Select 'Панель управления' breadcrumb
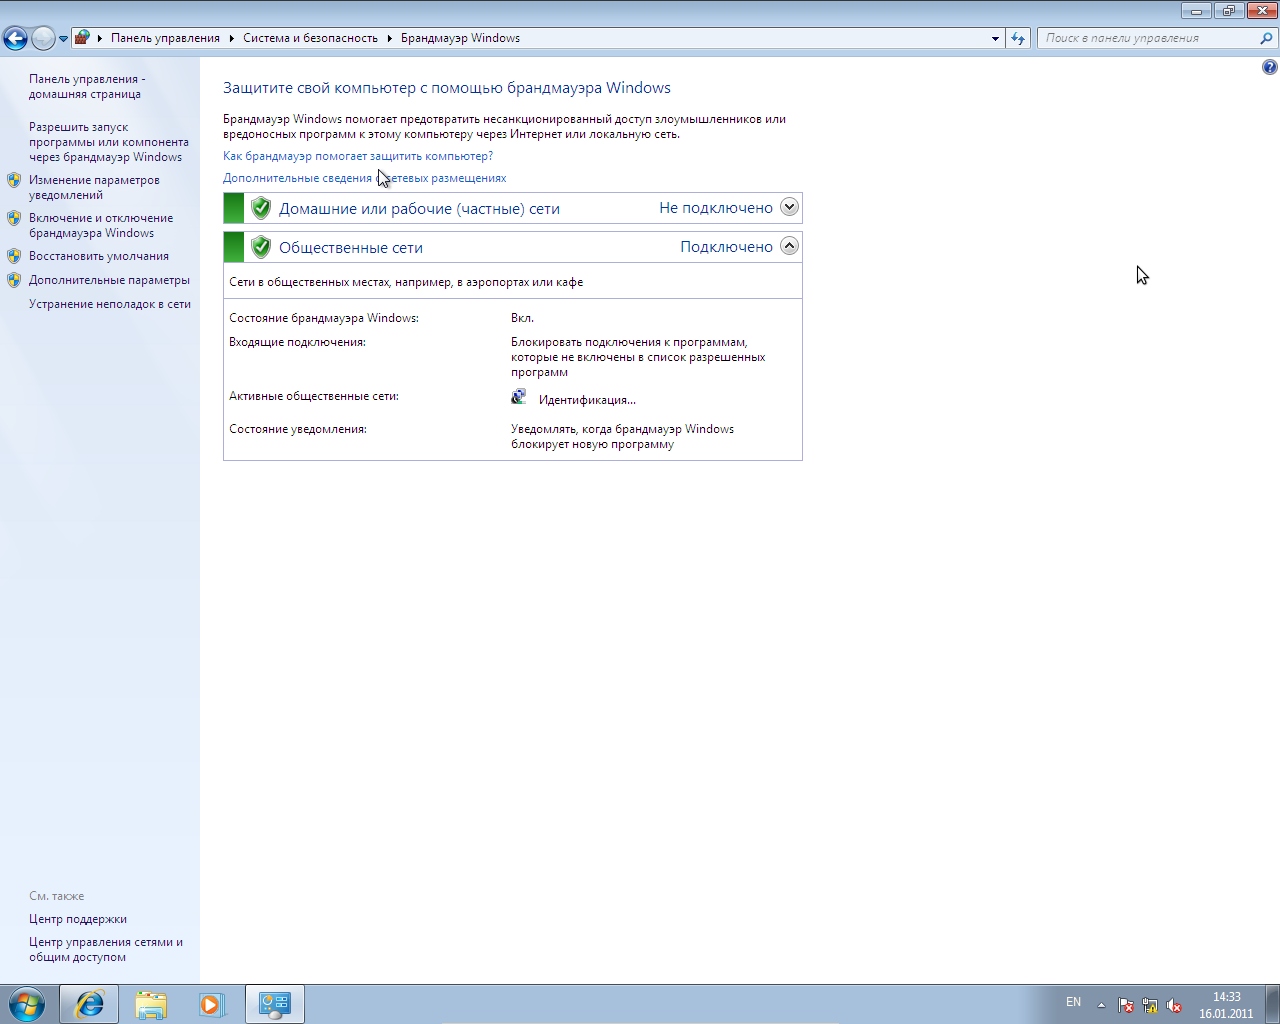The height and width of the screenshot is (1024, 1280). (165, 38)
